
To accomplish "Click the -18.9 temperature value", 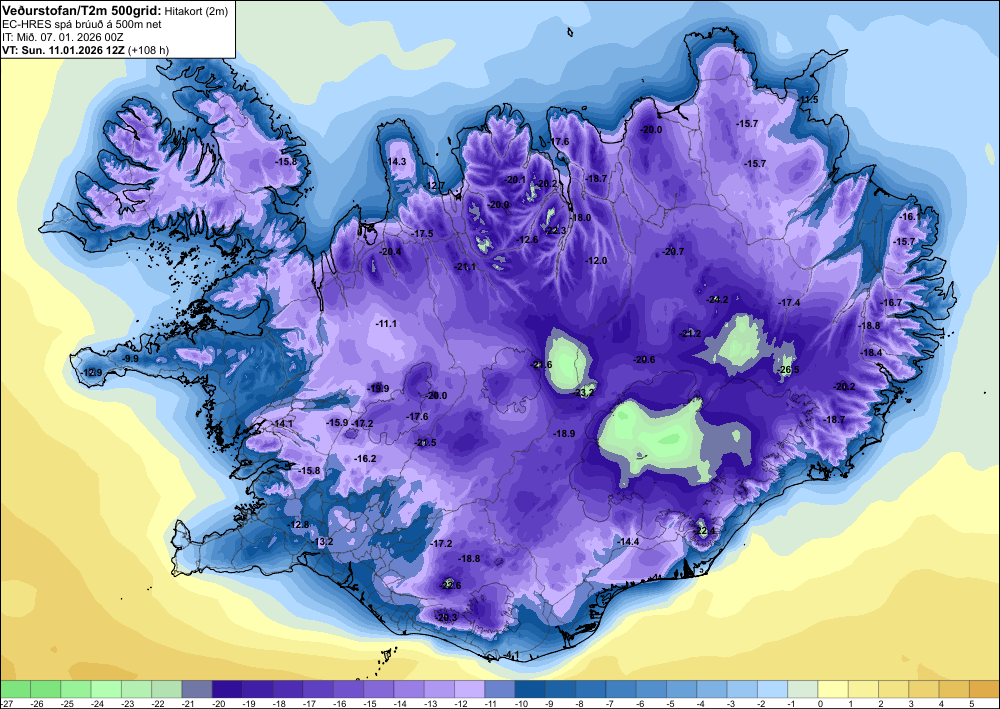I will 564,433.
